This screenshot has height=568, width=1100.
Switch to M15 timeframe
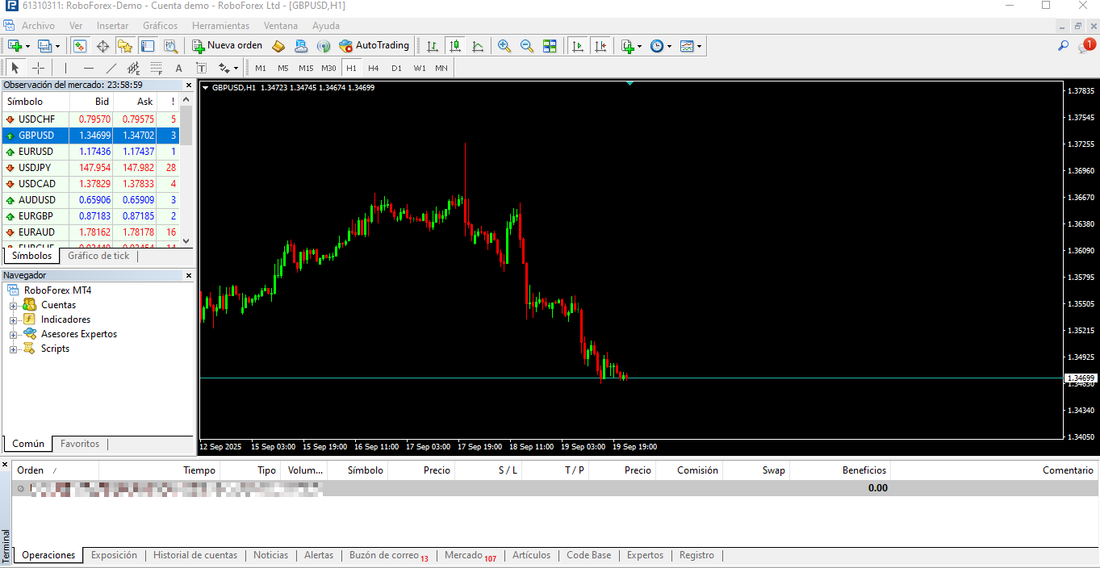306,68
